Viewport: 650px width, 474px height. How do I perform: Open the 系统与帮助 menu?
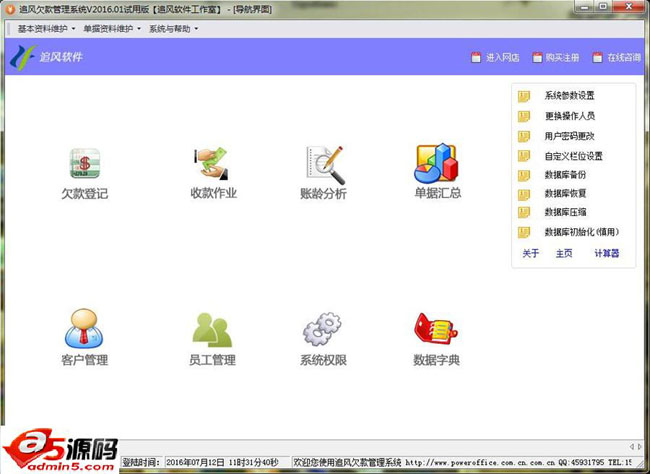point(170,29)
